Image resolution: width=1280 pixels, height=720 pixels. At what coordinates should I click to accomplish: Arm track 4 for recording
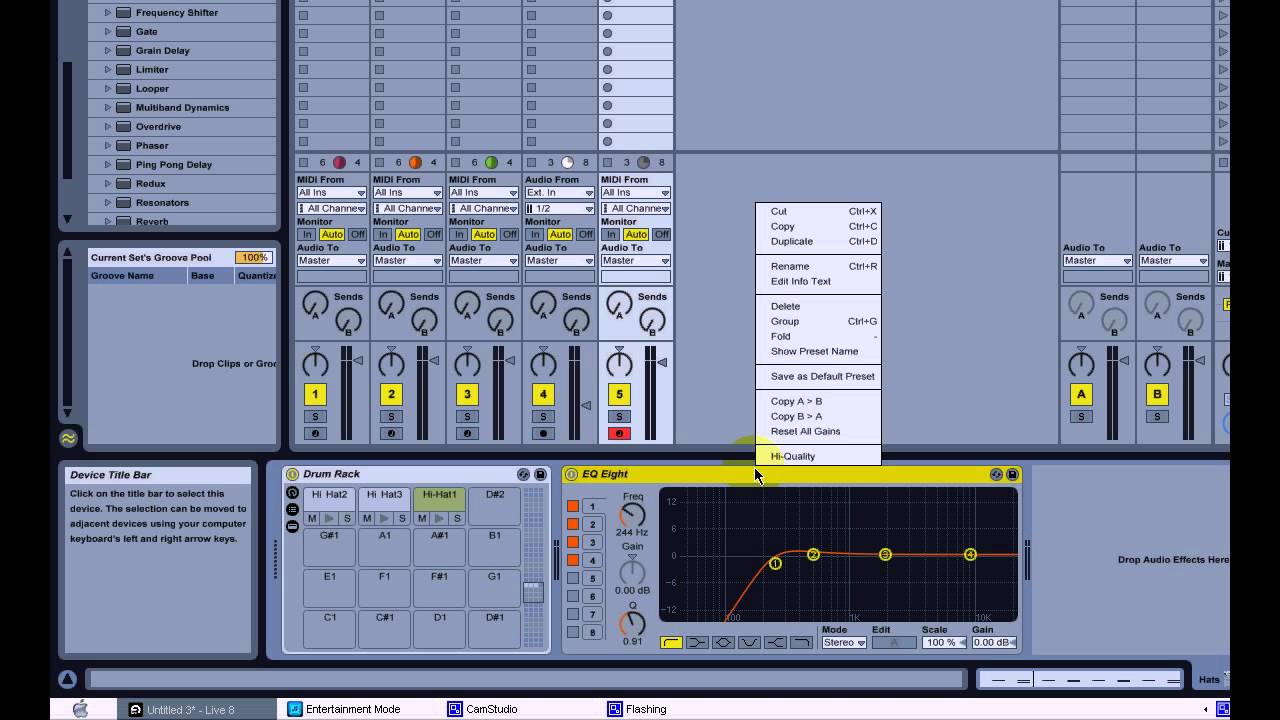543,433
